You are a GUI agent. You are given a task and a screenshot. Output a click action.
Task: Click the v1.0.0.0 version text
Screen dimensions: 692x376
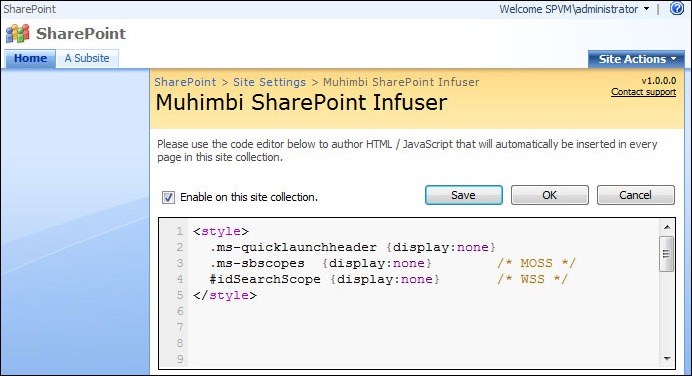(x=658, y=81)
